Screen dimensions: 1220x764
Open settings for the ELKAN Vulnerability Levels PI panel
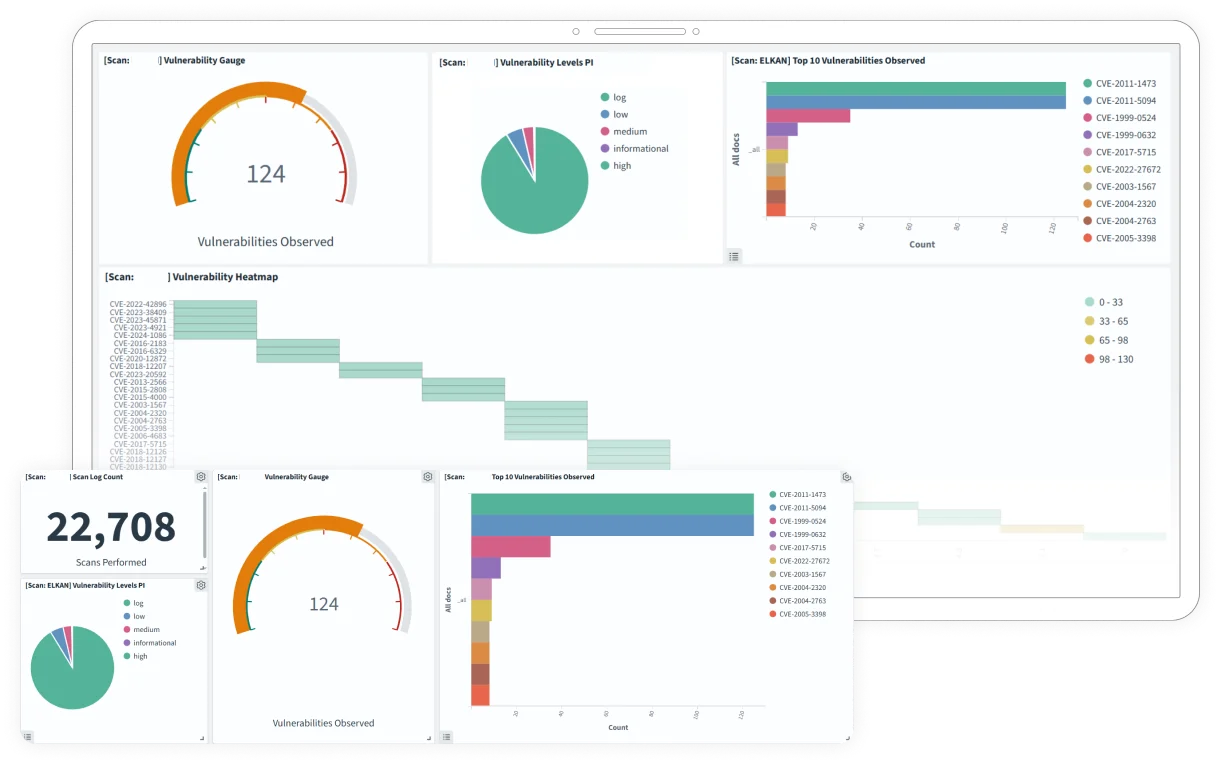pyautogui.click(x=201, y=585)
